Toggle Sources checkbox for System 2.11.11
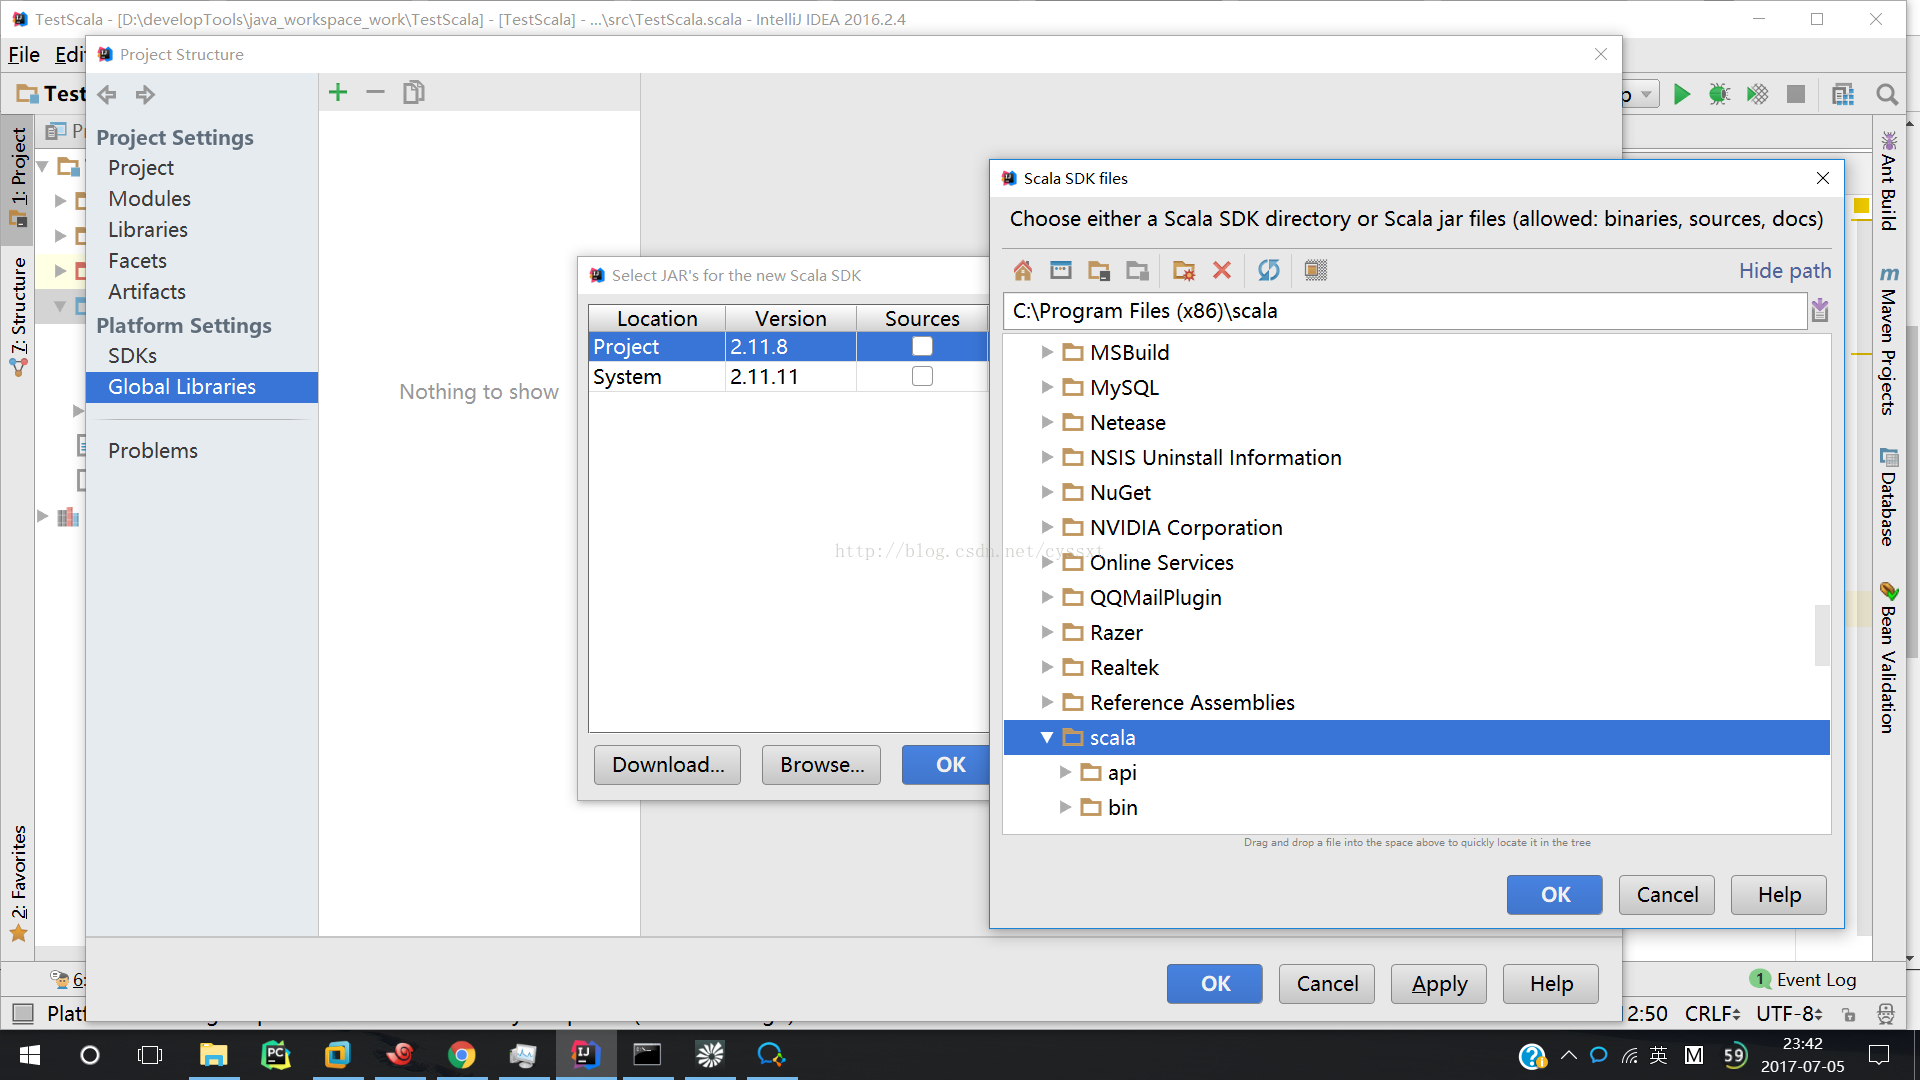 tap(922, 376)
